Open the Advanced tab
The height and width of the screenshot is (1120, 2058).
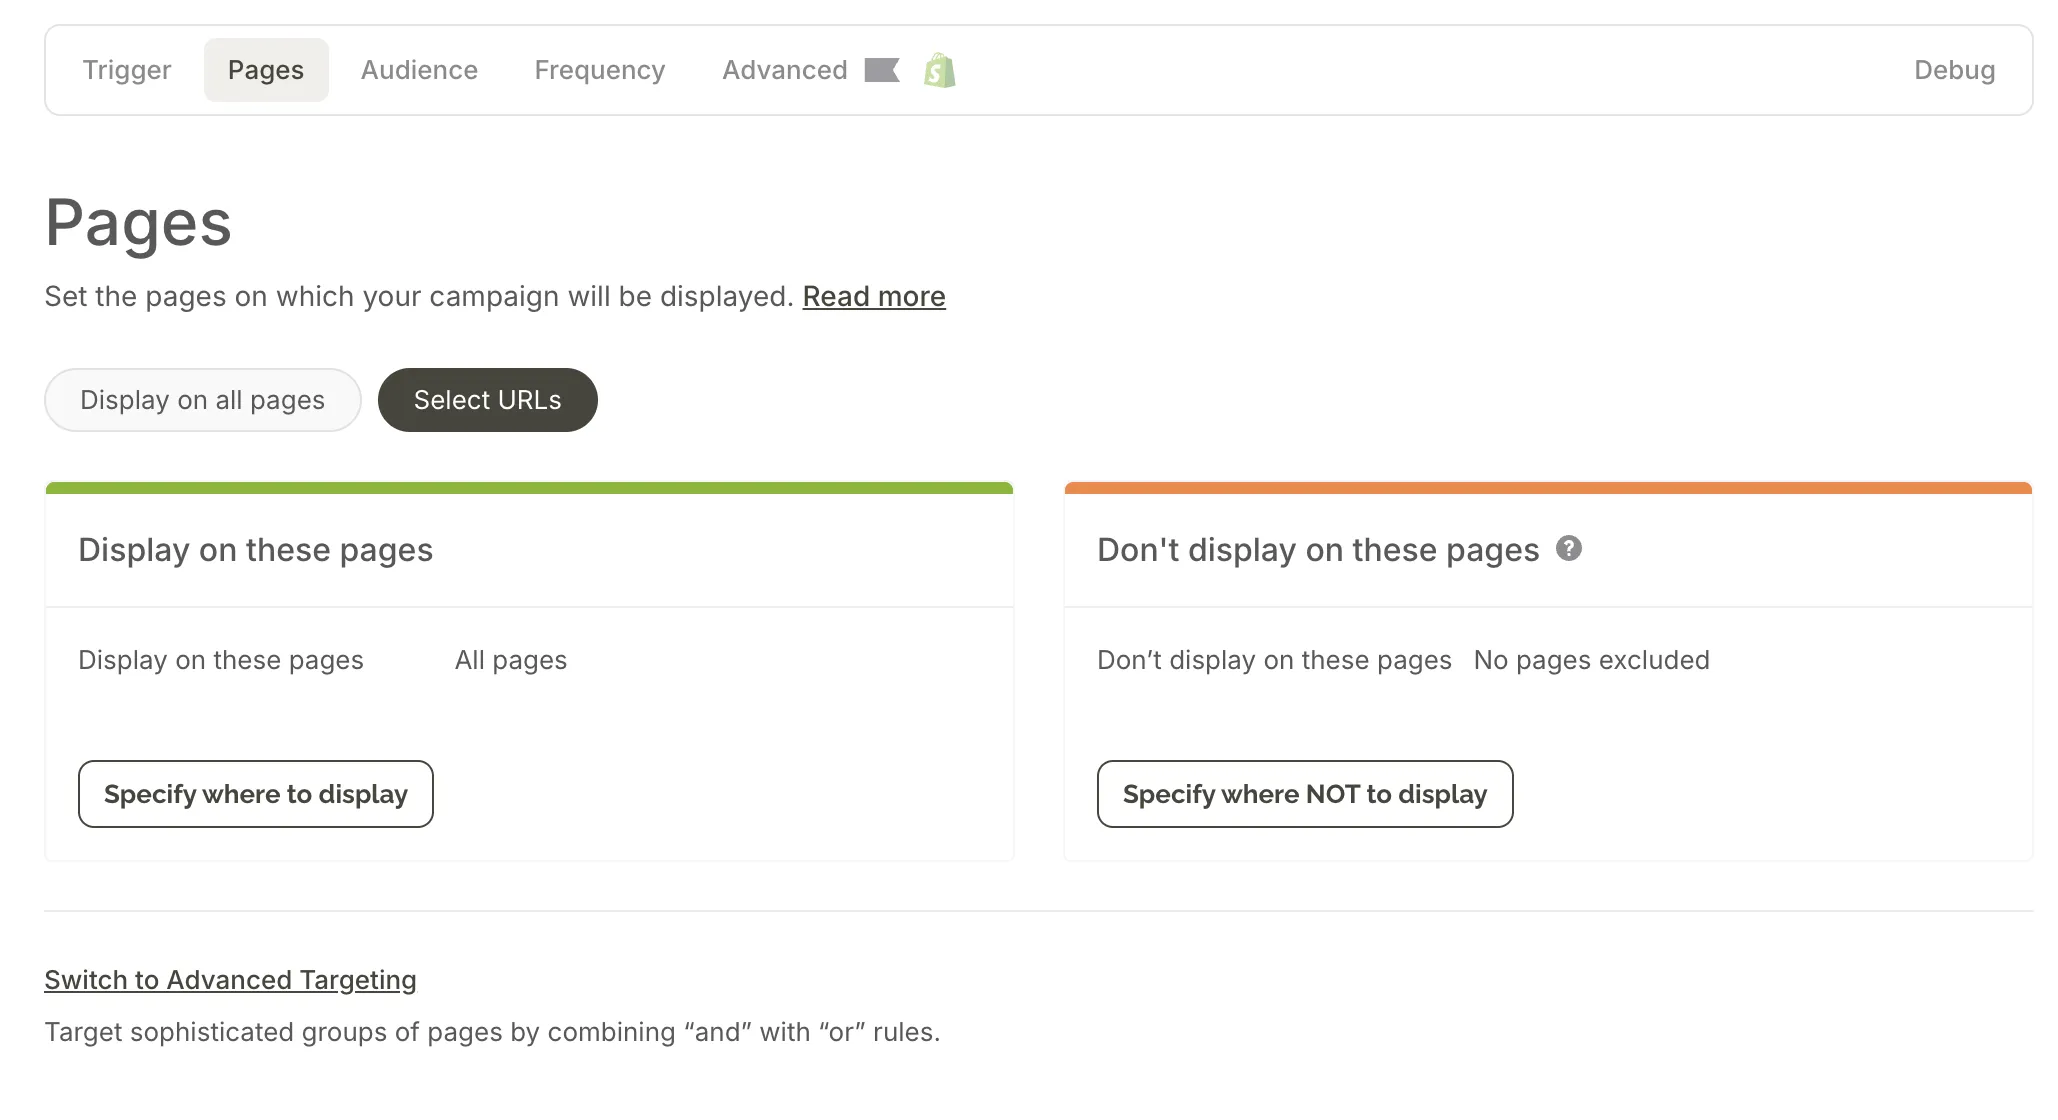point(784,70)
